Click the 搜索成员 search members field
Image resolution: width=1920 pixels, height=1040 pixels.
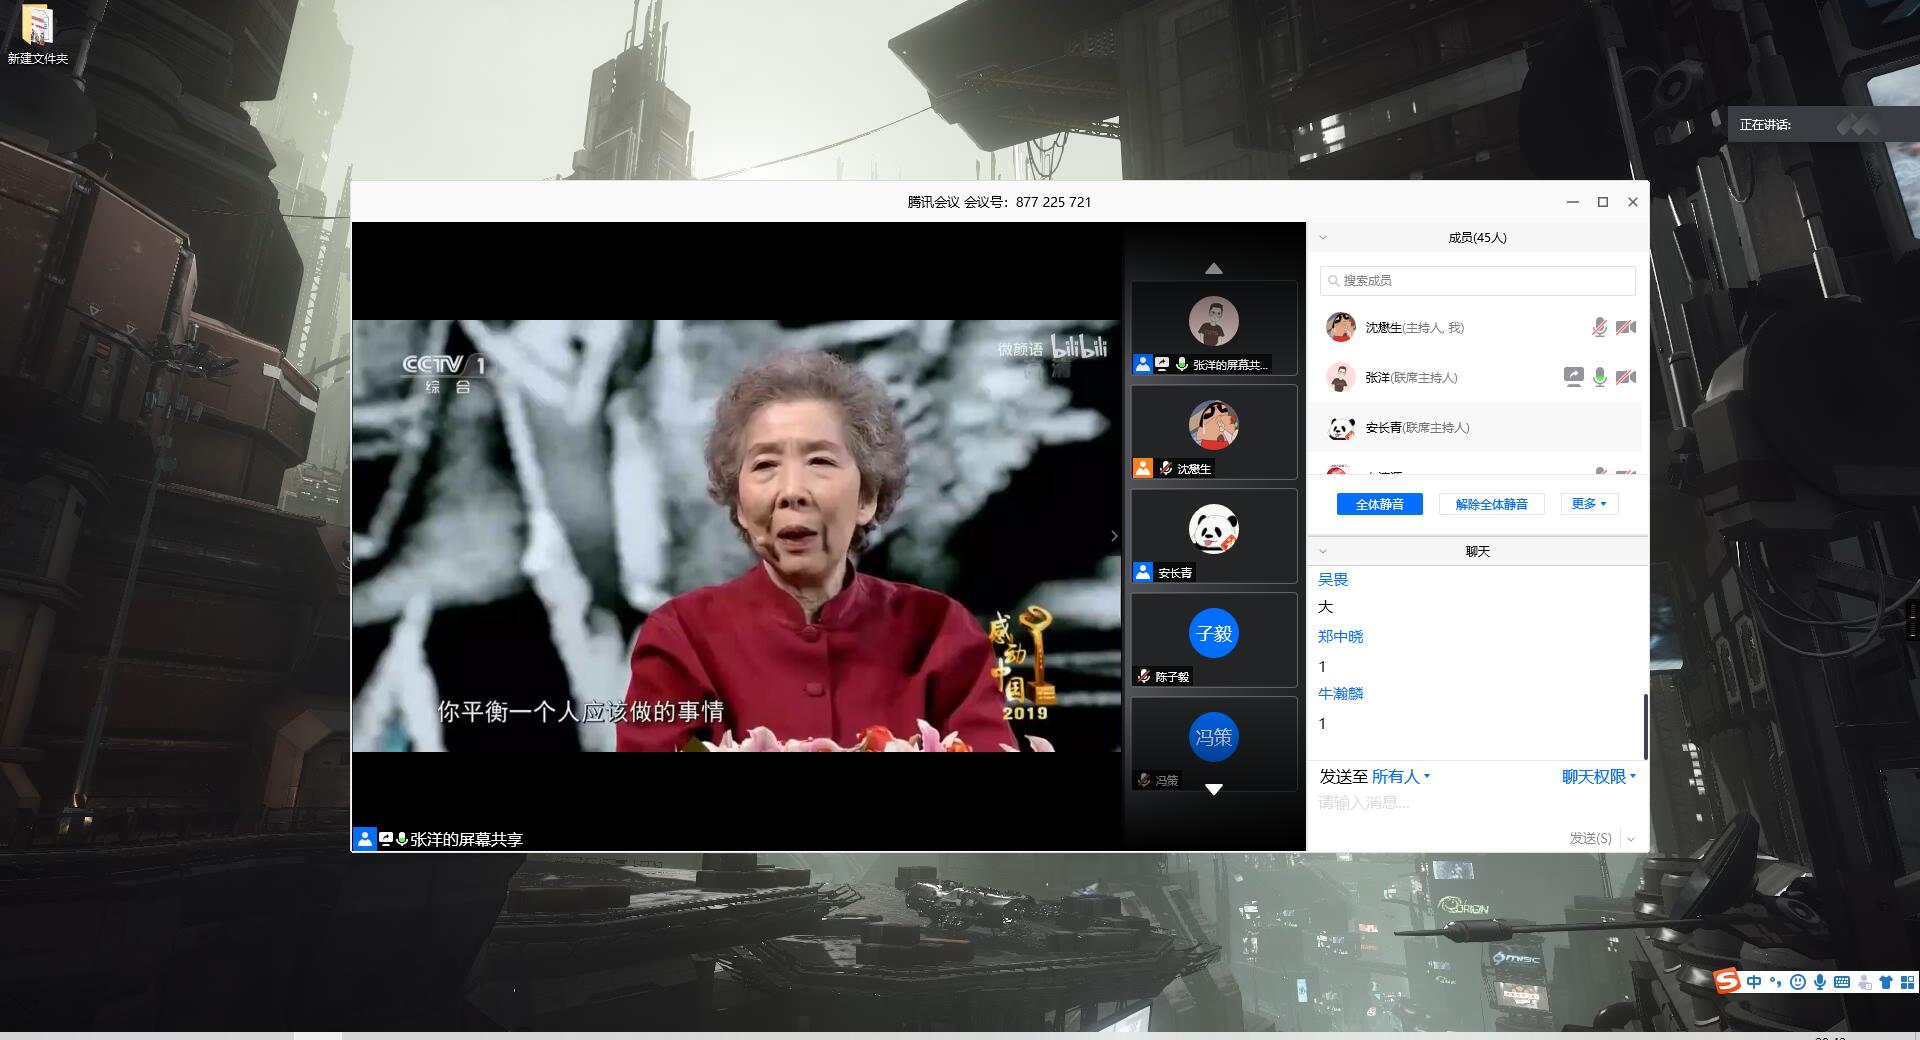click(1478, 281)
